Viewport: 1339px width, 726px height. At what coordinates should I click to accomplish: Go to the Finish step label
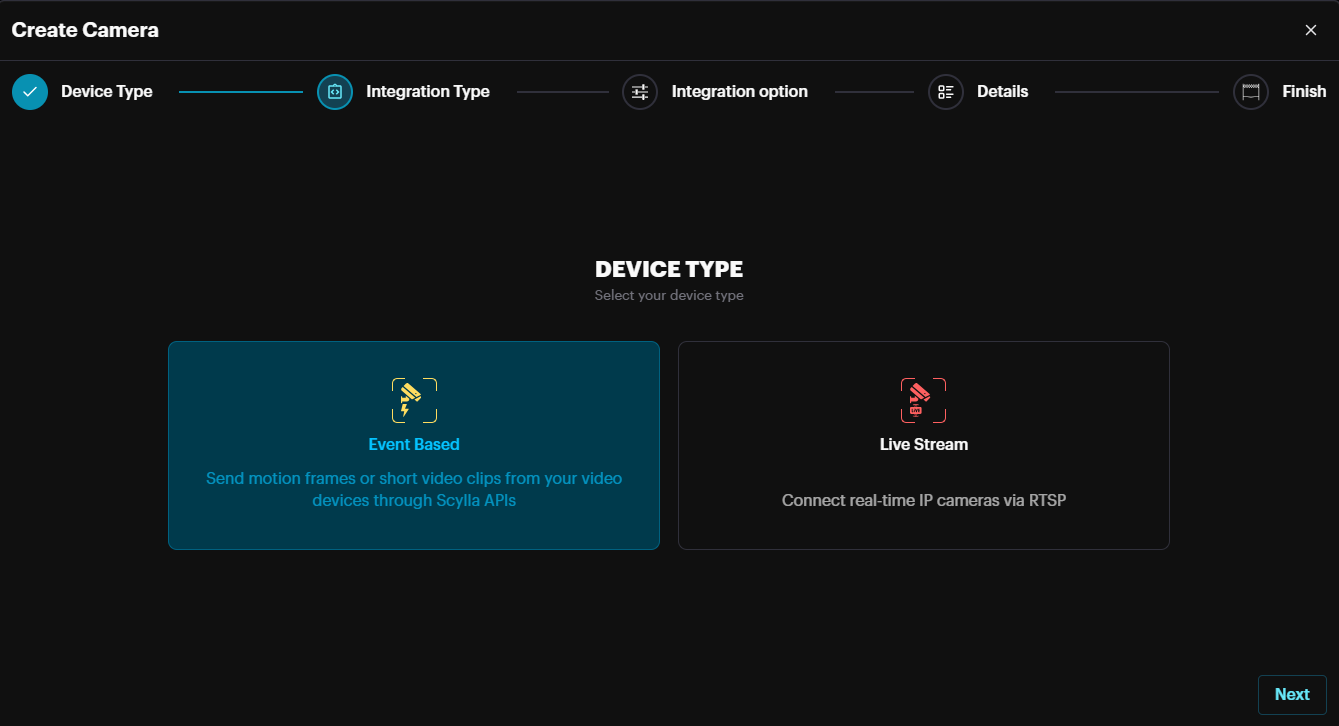(x=1304, y=92)
